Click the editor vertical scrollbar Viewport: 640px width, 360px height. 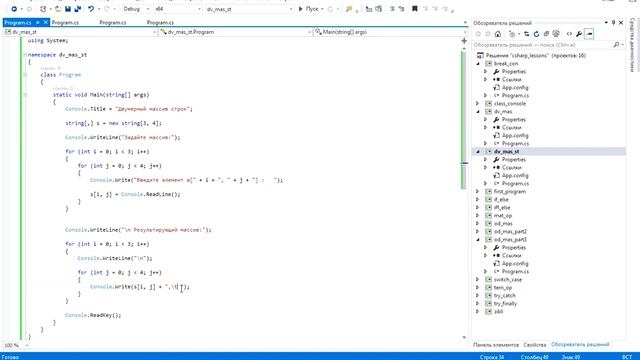[x=464, y=192]
